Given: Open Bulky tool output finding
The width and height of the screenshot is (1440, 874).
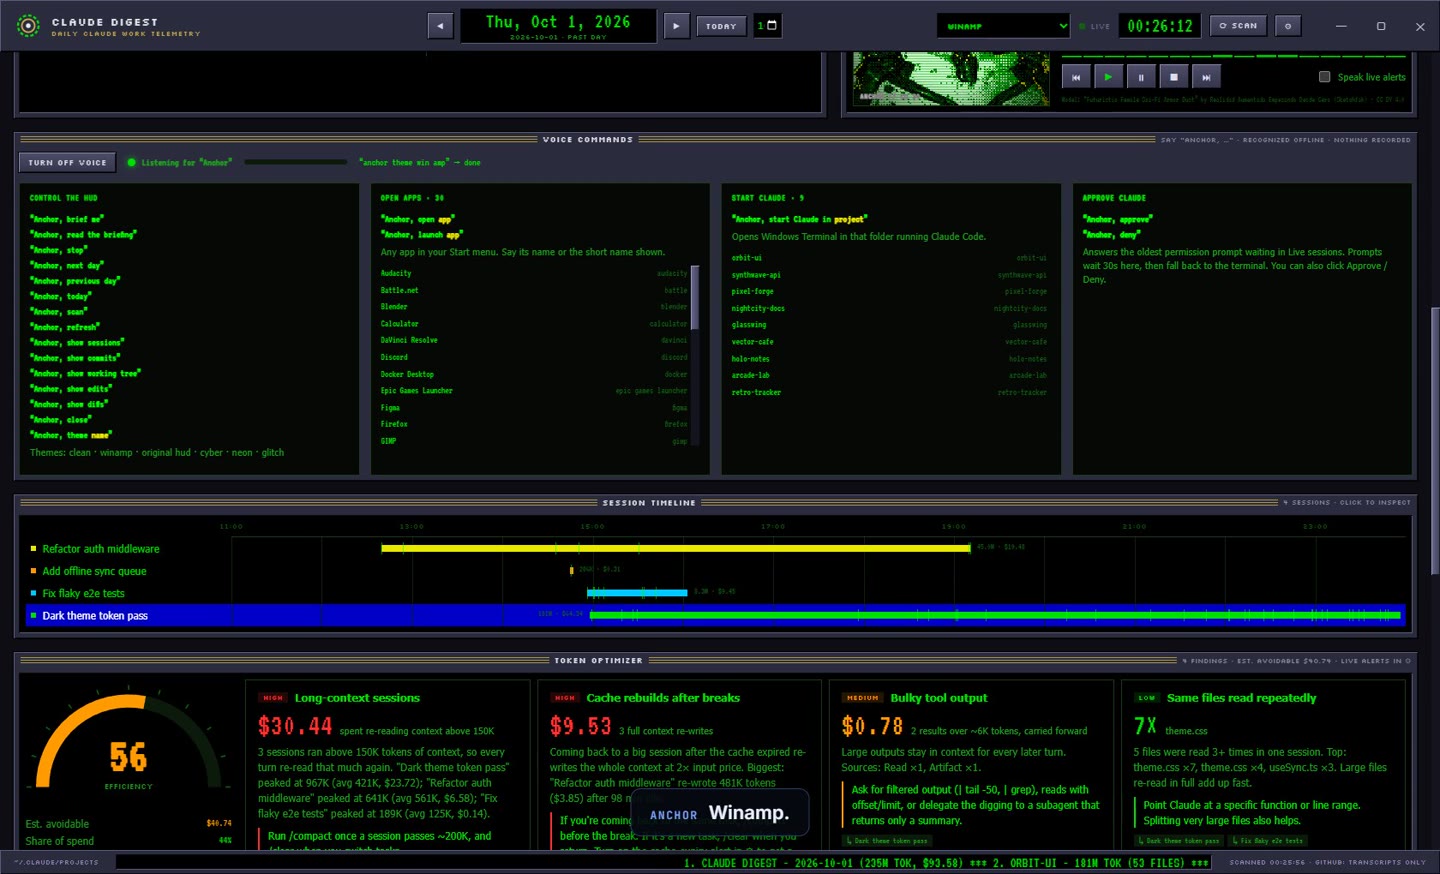Looking at the screenshot, I should tap(972, 765).
